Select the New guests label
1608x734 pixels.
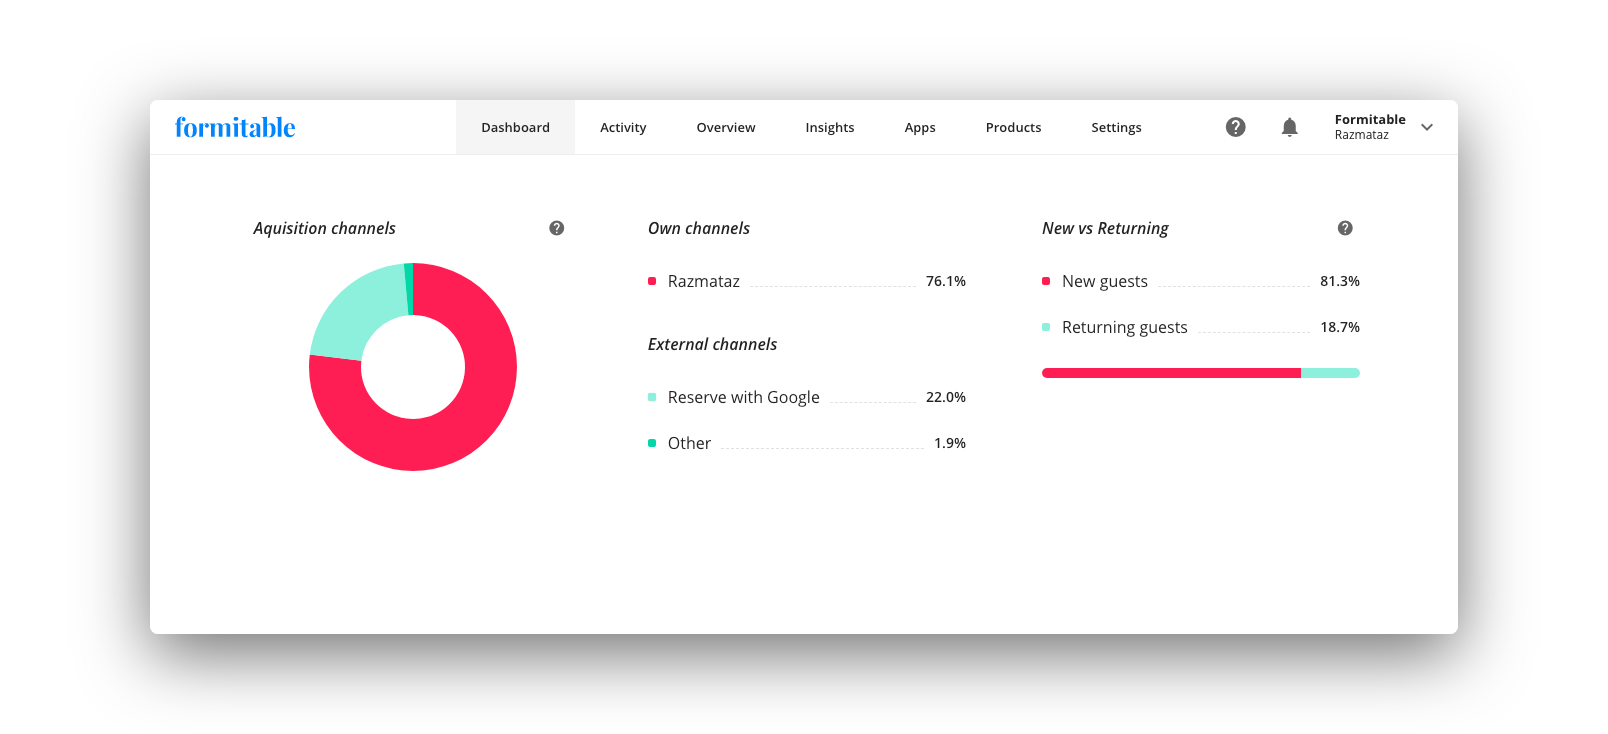pyautogui.click(x=1105, y=281)
